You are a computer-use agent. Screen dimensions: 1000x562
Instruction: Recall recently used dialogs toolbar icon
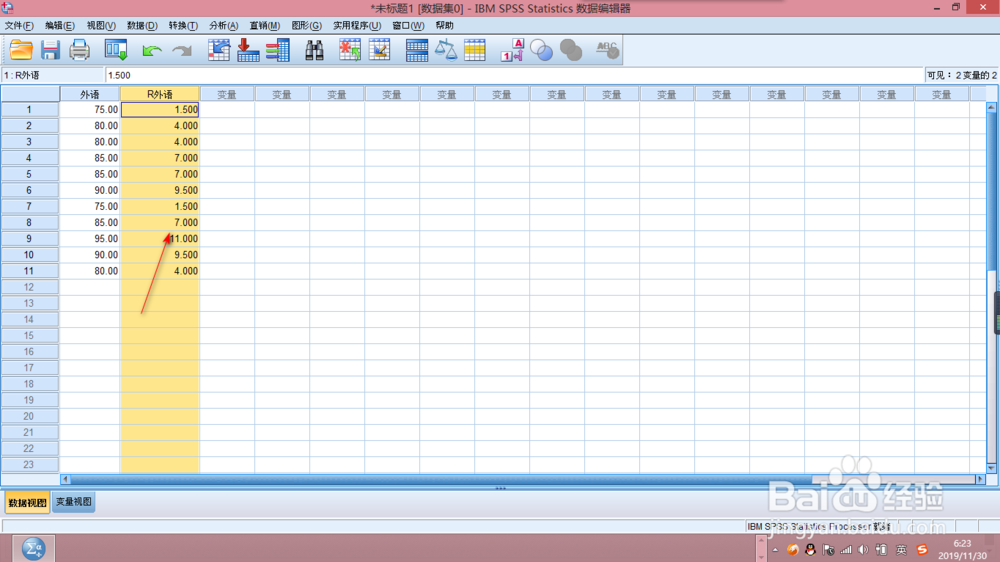pos(116,50)
